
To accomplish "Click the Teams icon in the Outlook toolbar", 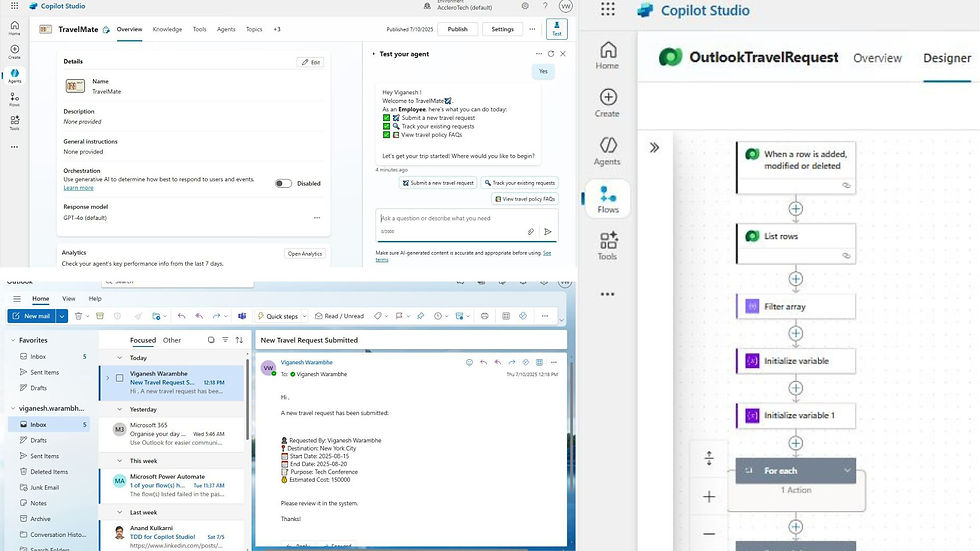I will coord(242,316).
